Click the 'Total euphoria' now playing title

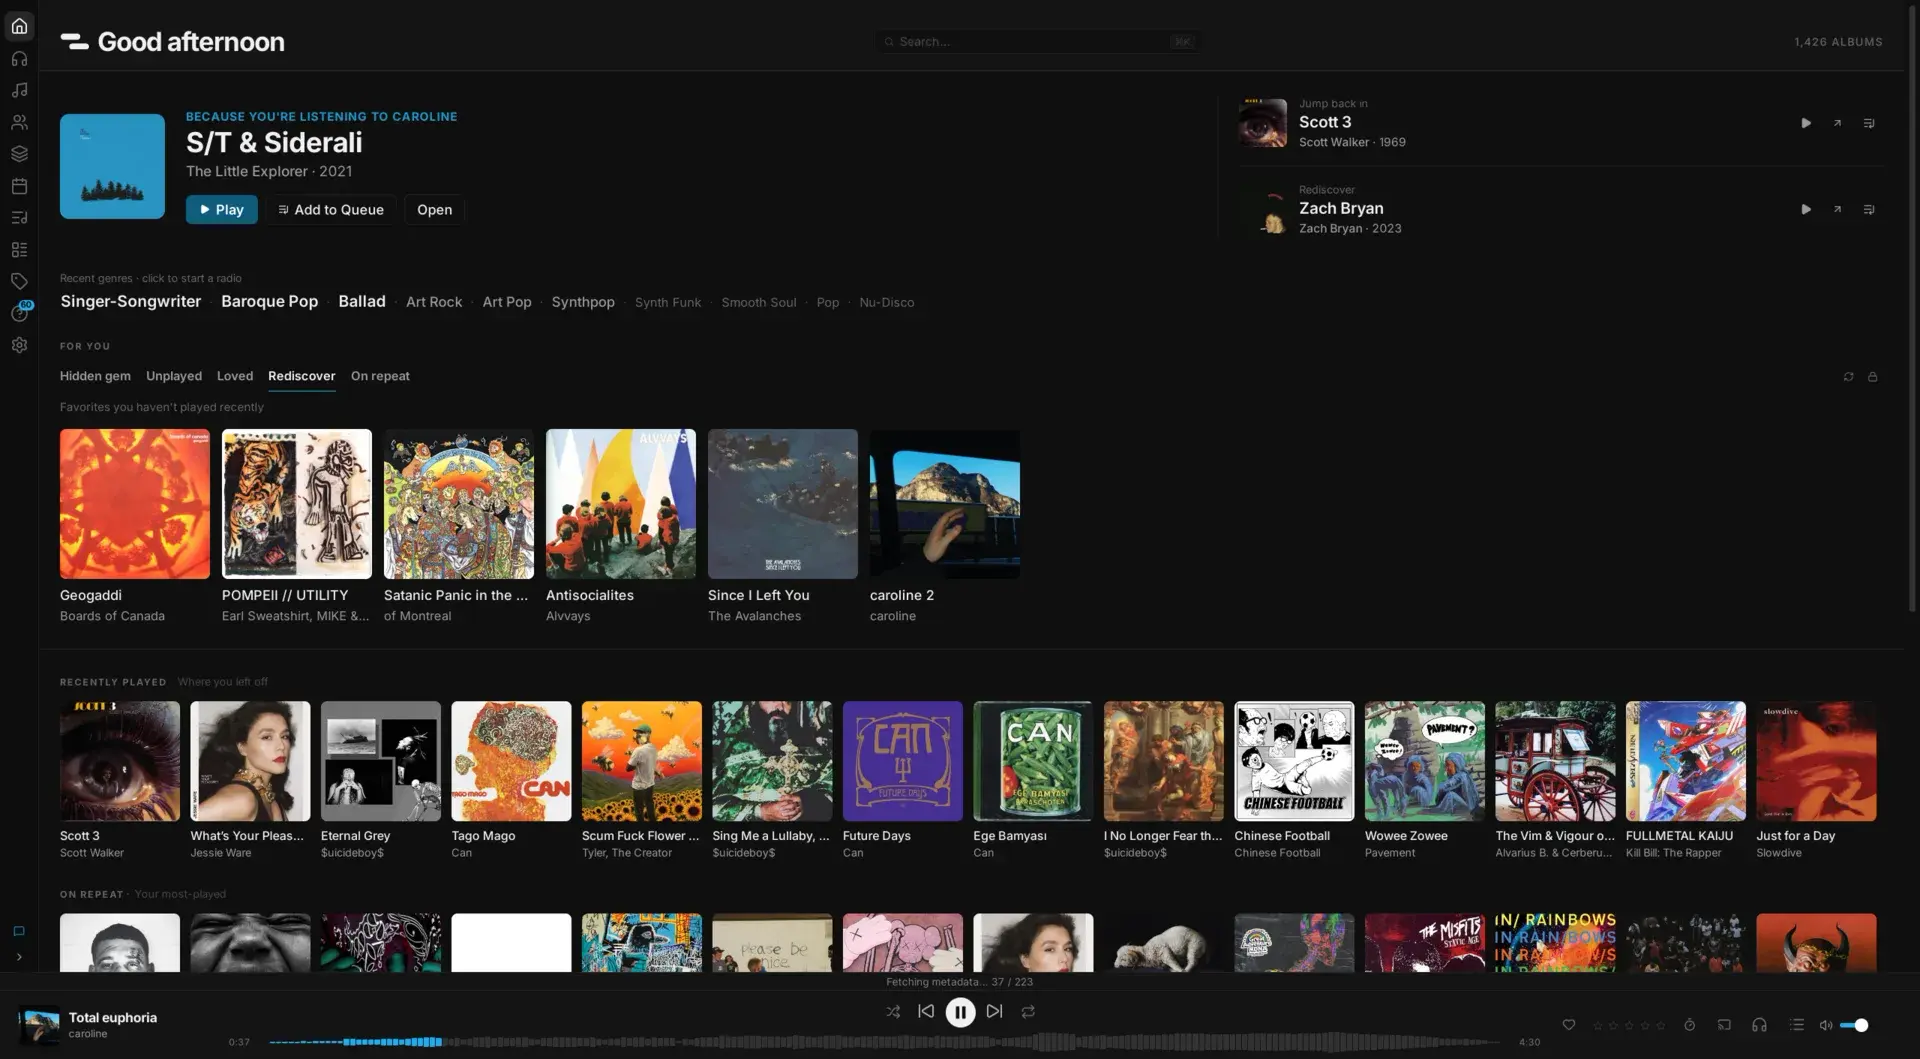click(x=113, y=1017)
